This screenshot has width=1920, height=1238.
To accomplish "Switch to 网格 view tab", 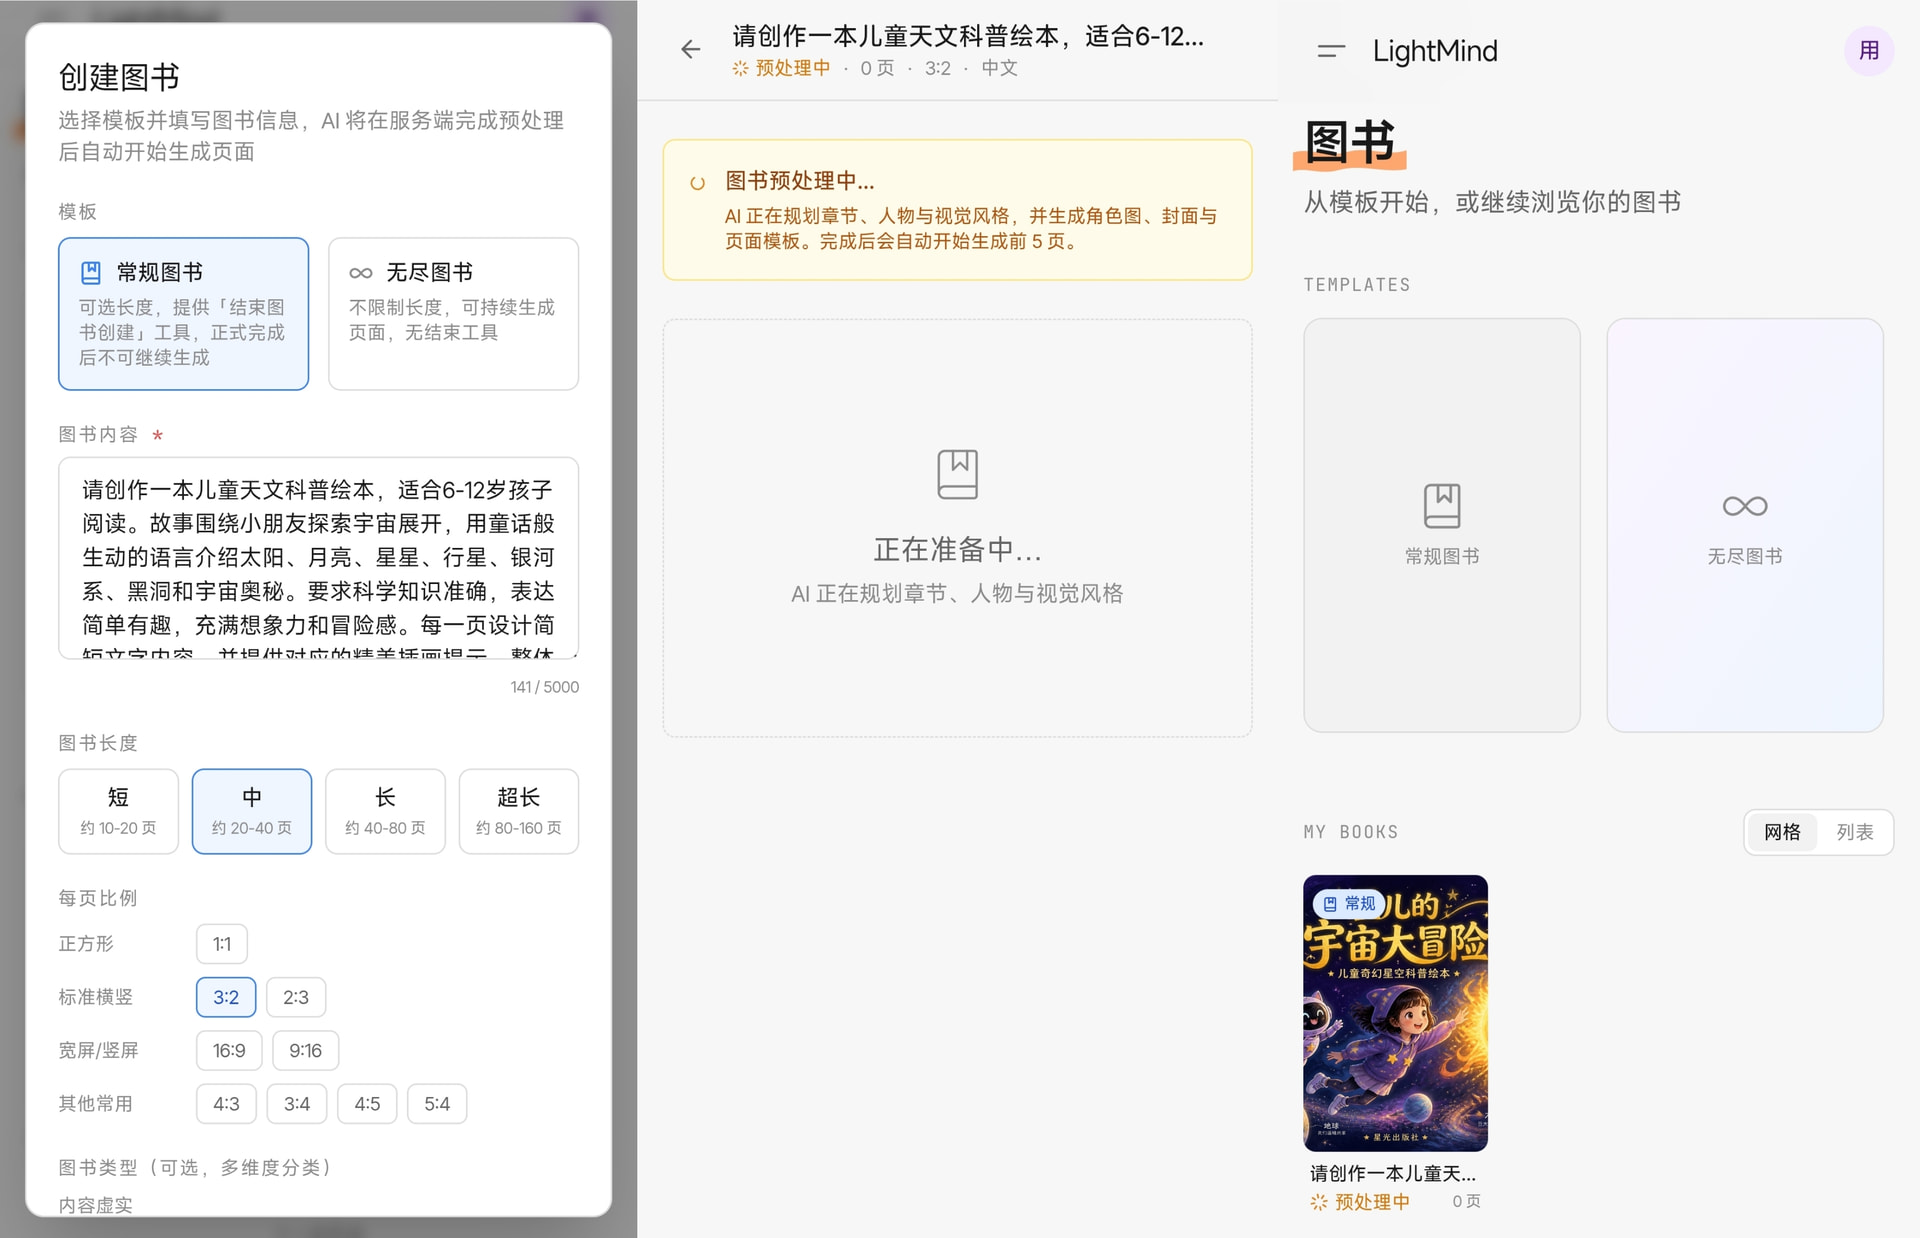I will (1781, 832).
